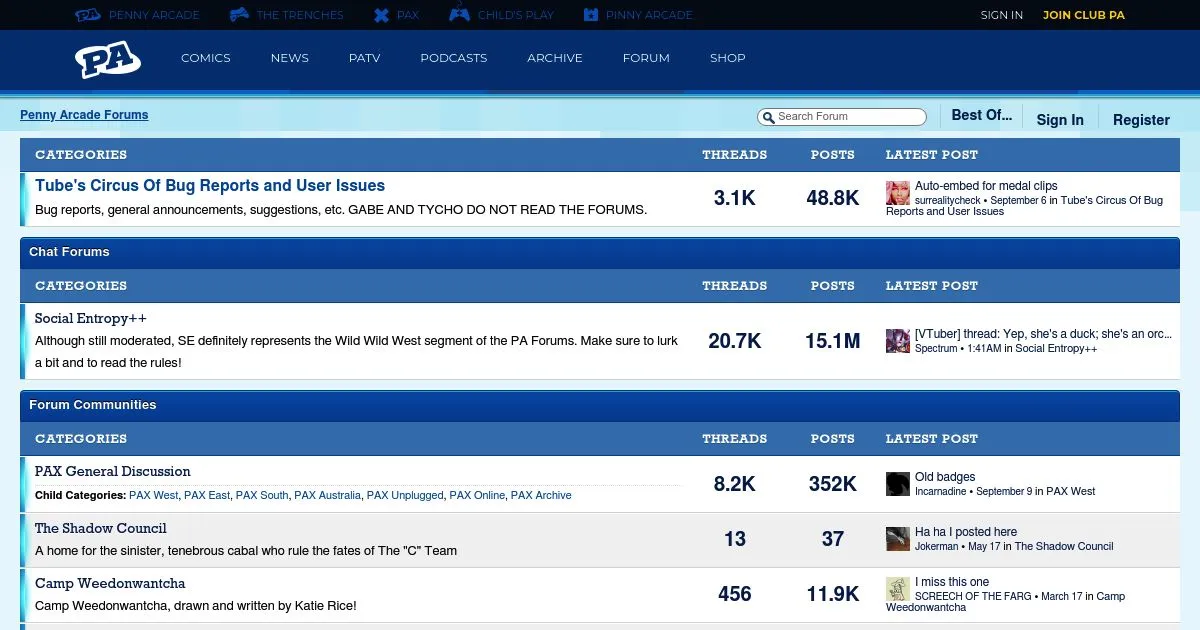Click the search magnifier icon
Viewport: 1200px width, 630px height.
pos(768,117)
